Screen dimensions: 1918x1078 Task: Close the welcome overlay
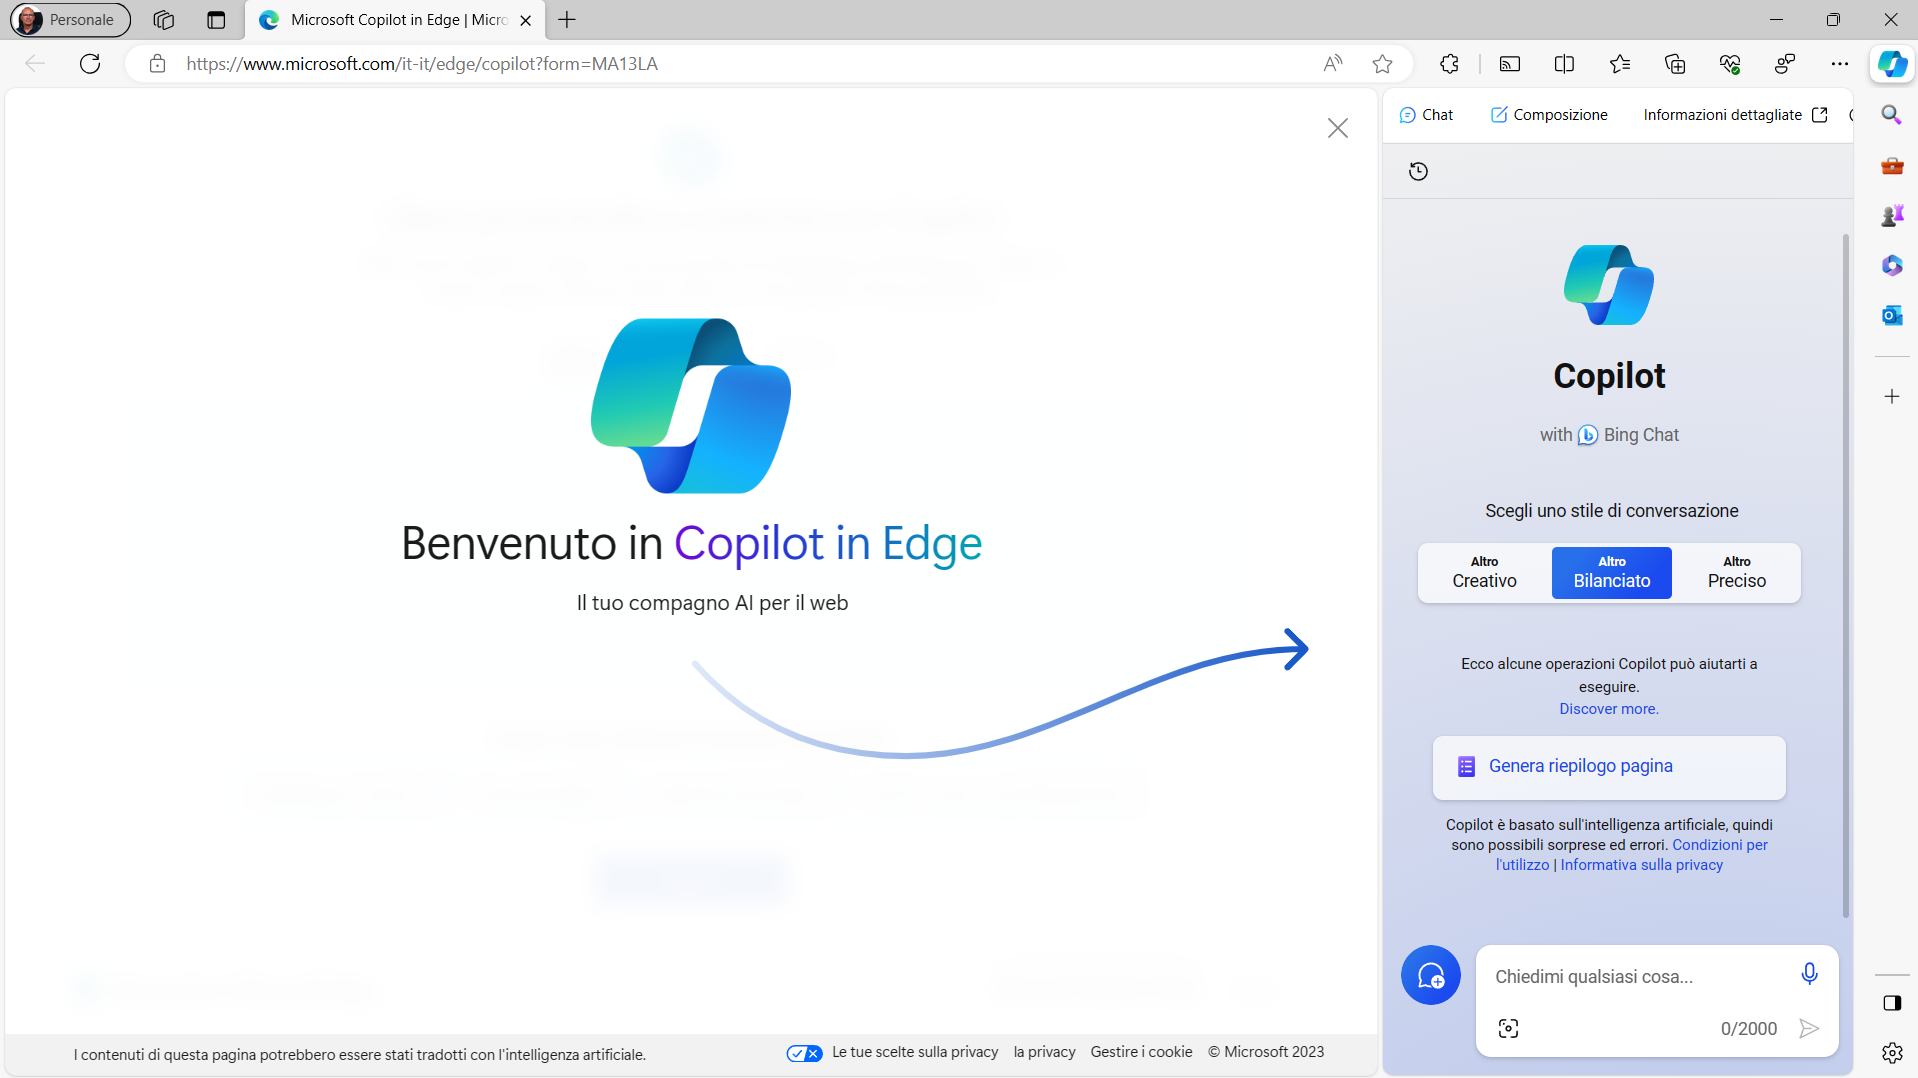1338,128
